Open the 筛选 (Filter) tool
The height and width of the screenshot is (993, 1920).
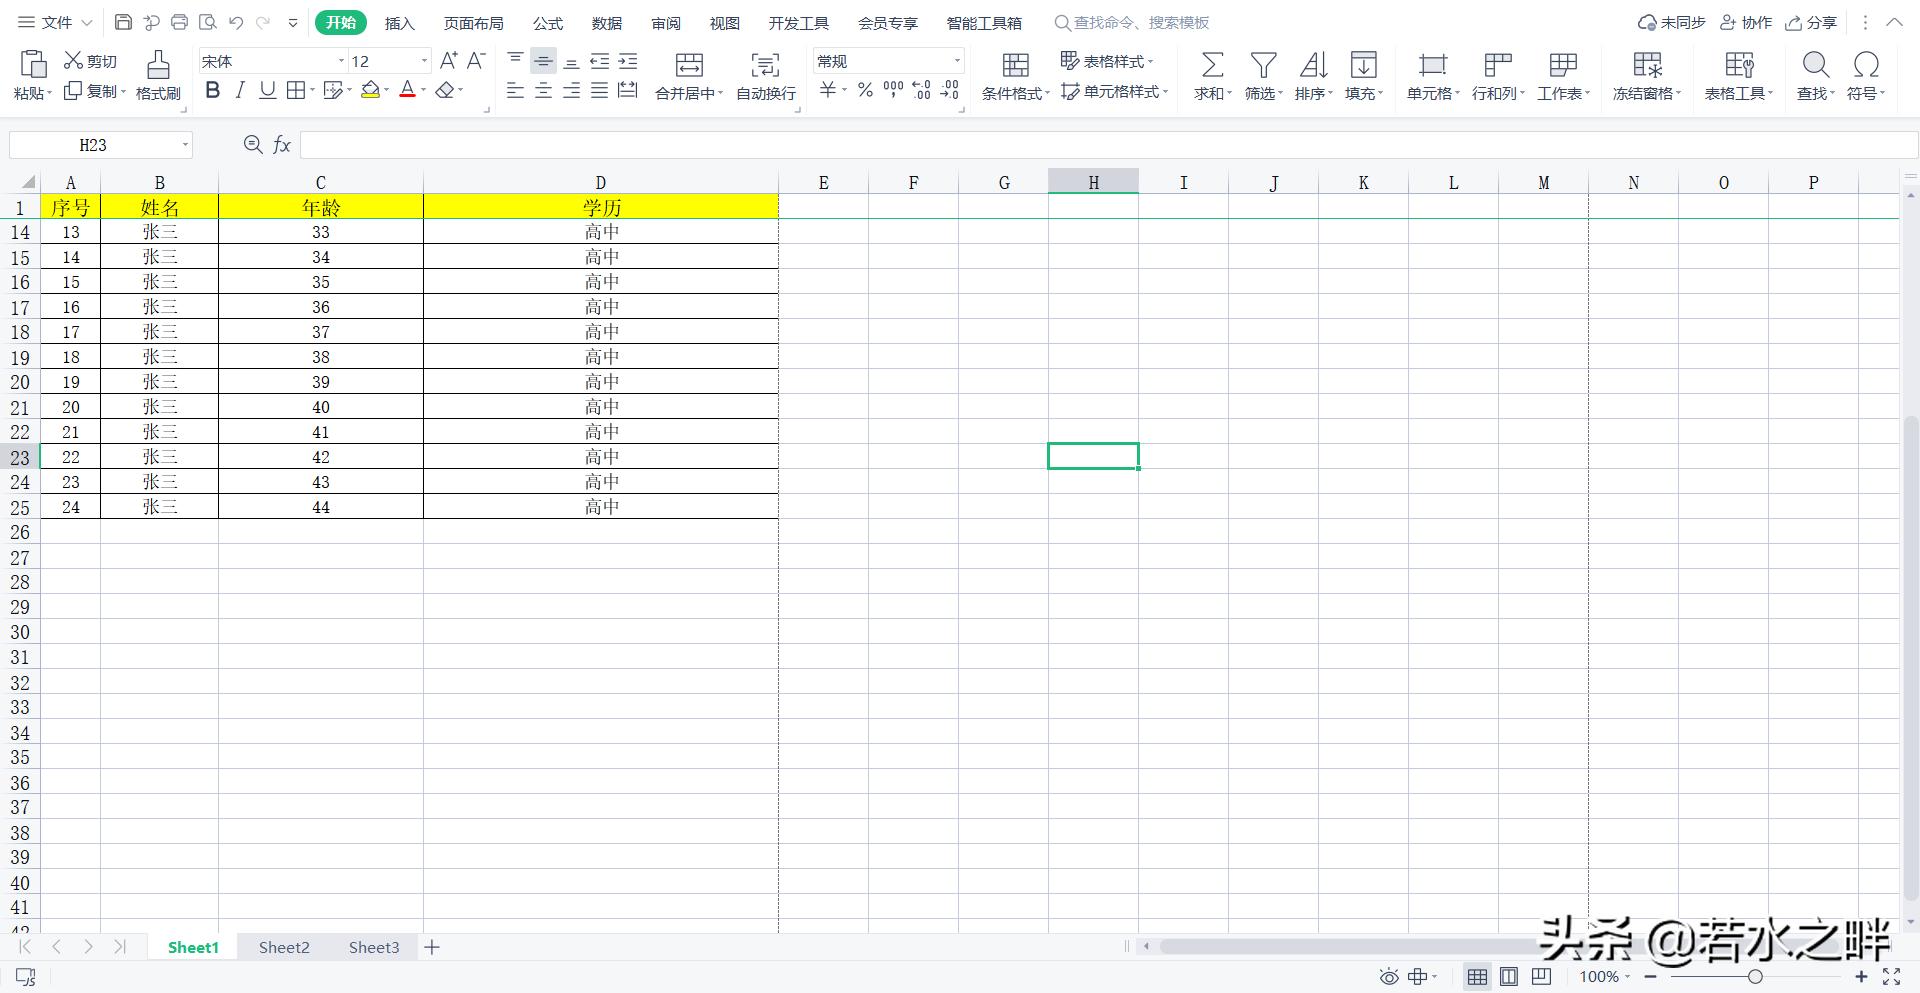pos(1262,75)
